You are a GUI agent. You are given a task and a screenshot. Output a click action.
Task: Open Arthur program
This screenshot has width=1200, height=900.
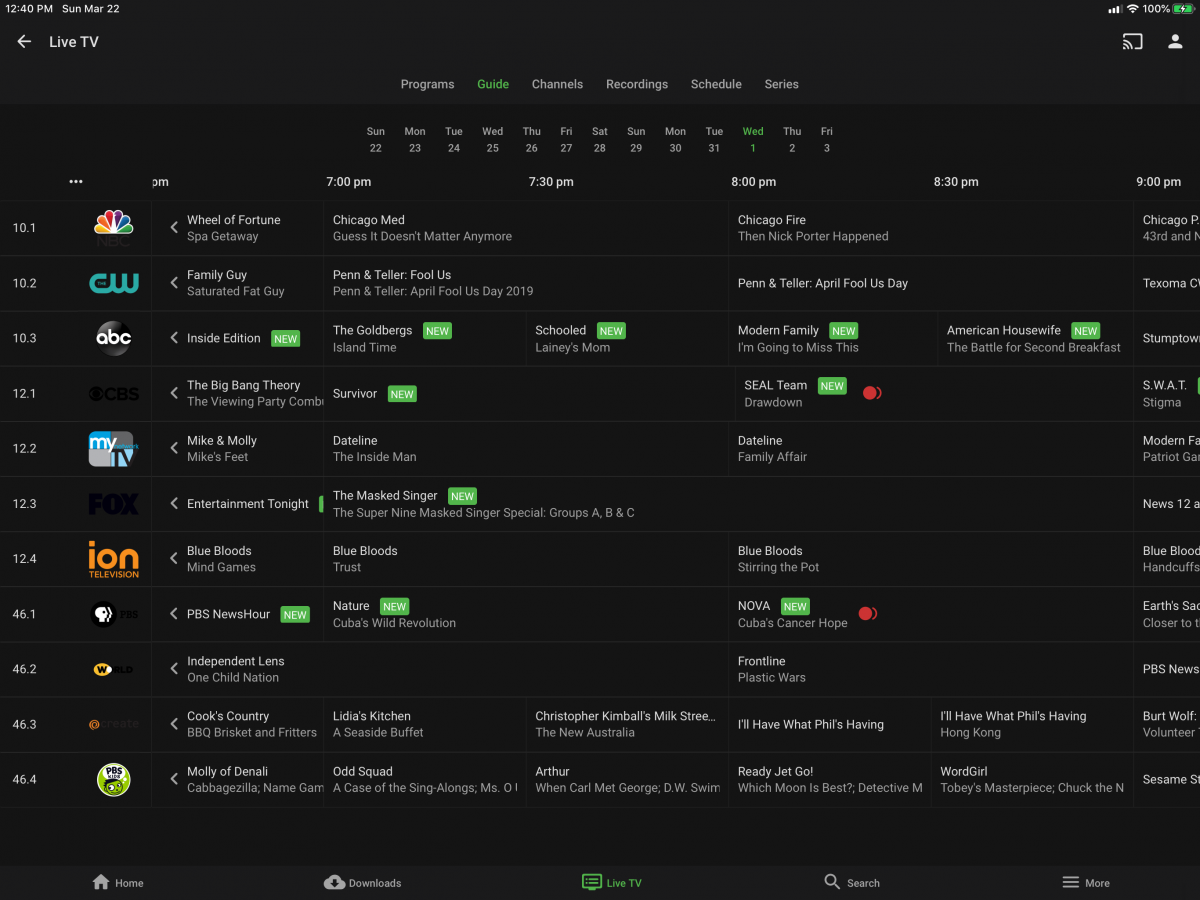click(x=627, y=779)
